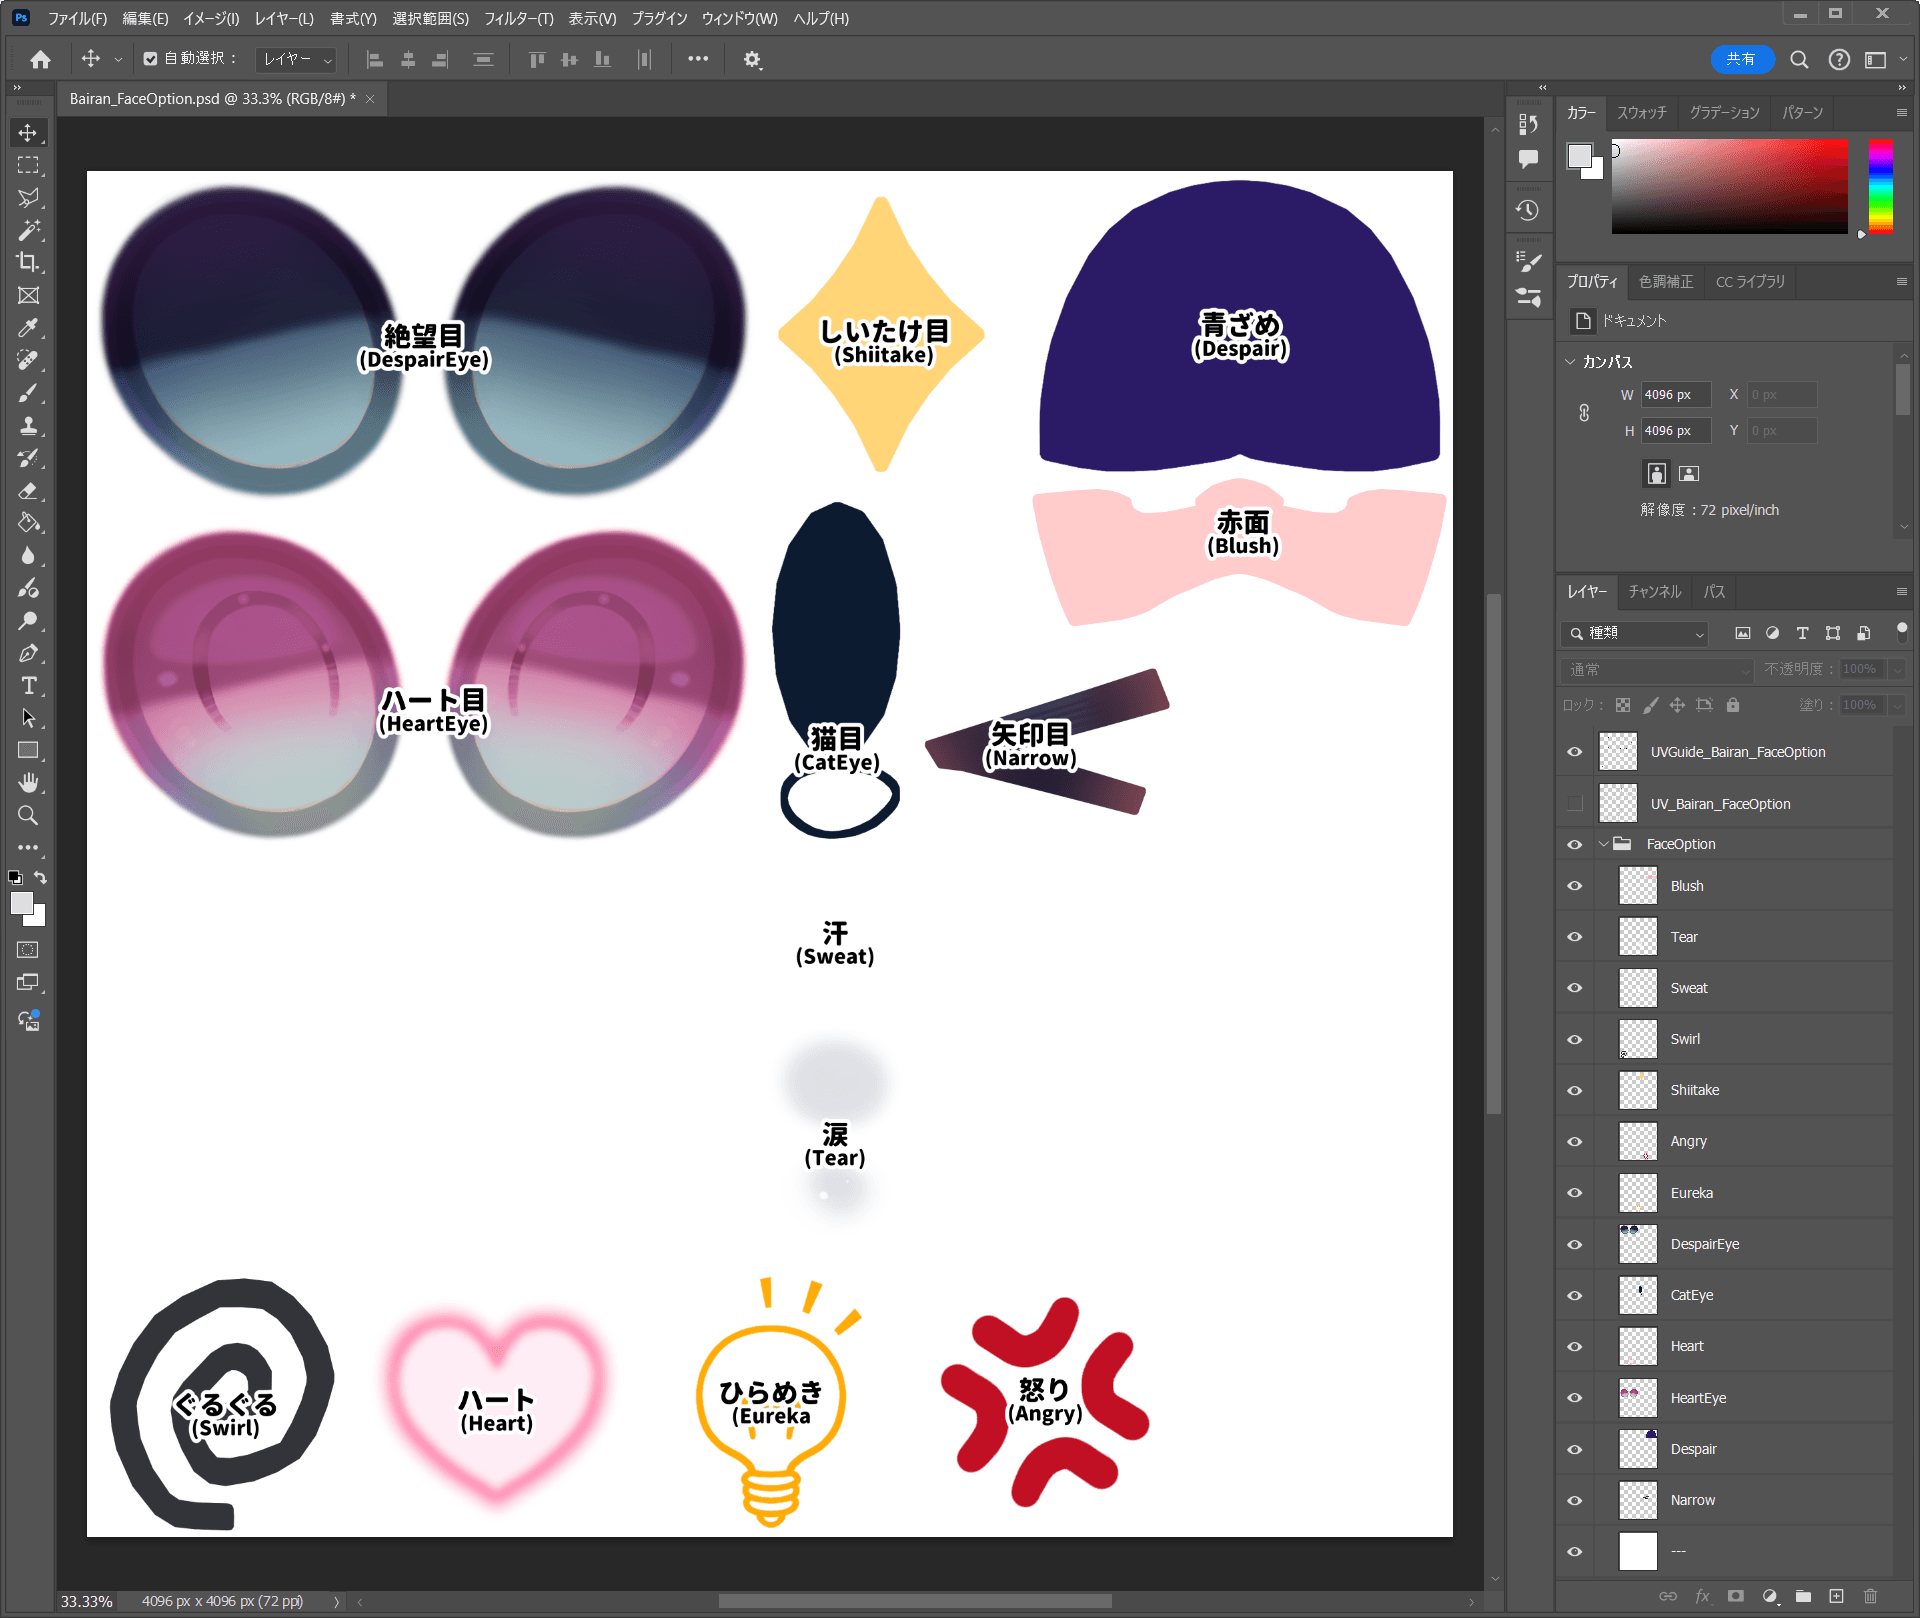Switch to the 色調補正 tab
Viewport: 1920px width, 1618px height.
coord(1666,282)
